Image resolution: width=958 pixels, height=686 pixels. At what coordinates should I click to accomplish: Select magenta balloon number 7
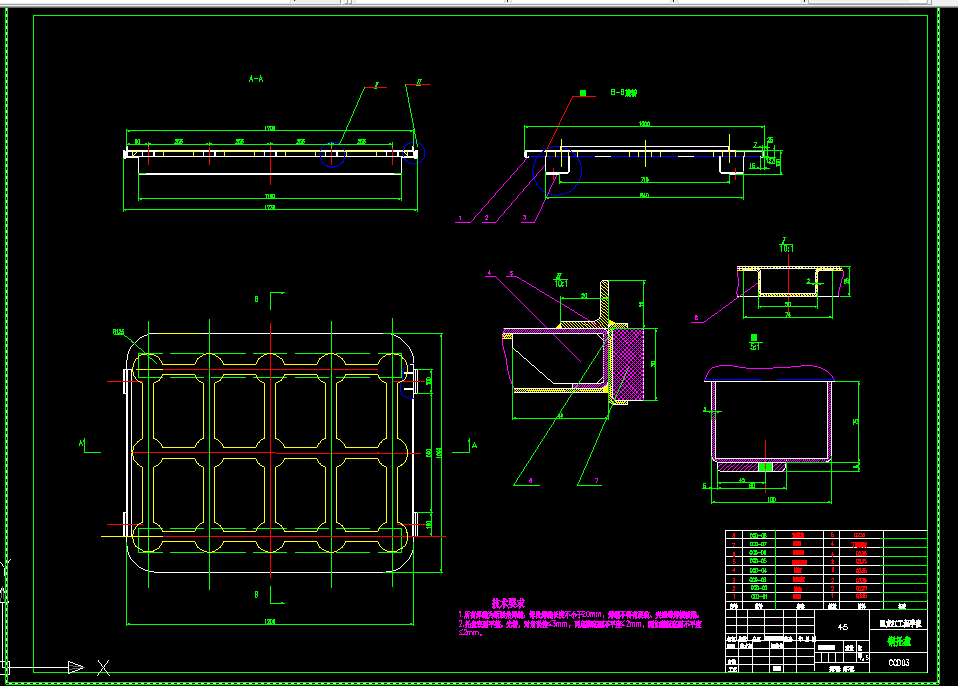[597, 481]
